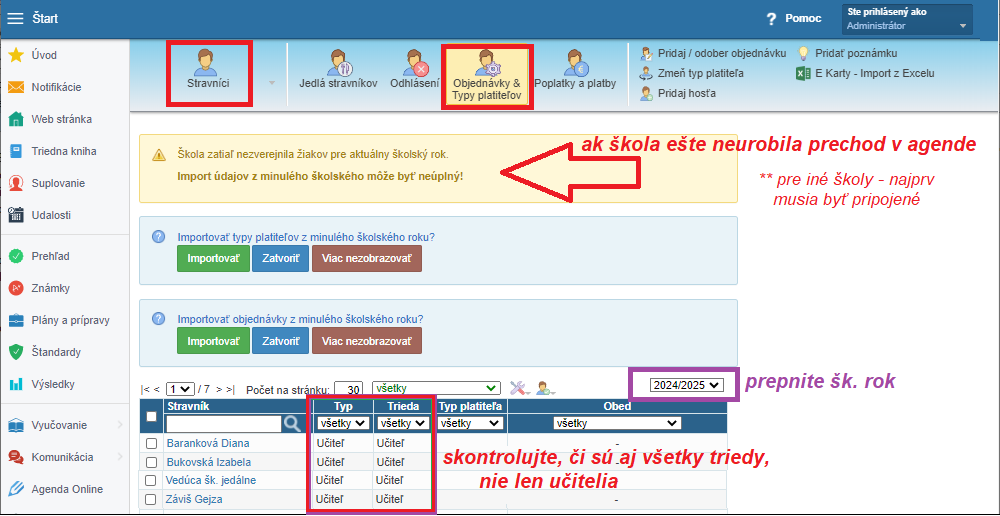The image size is (1000, 516).
Task: Toggle the select-all checkbox in table header
Action: click(x=152, y=416)
